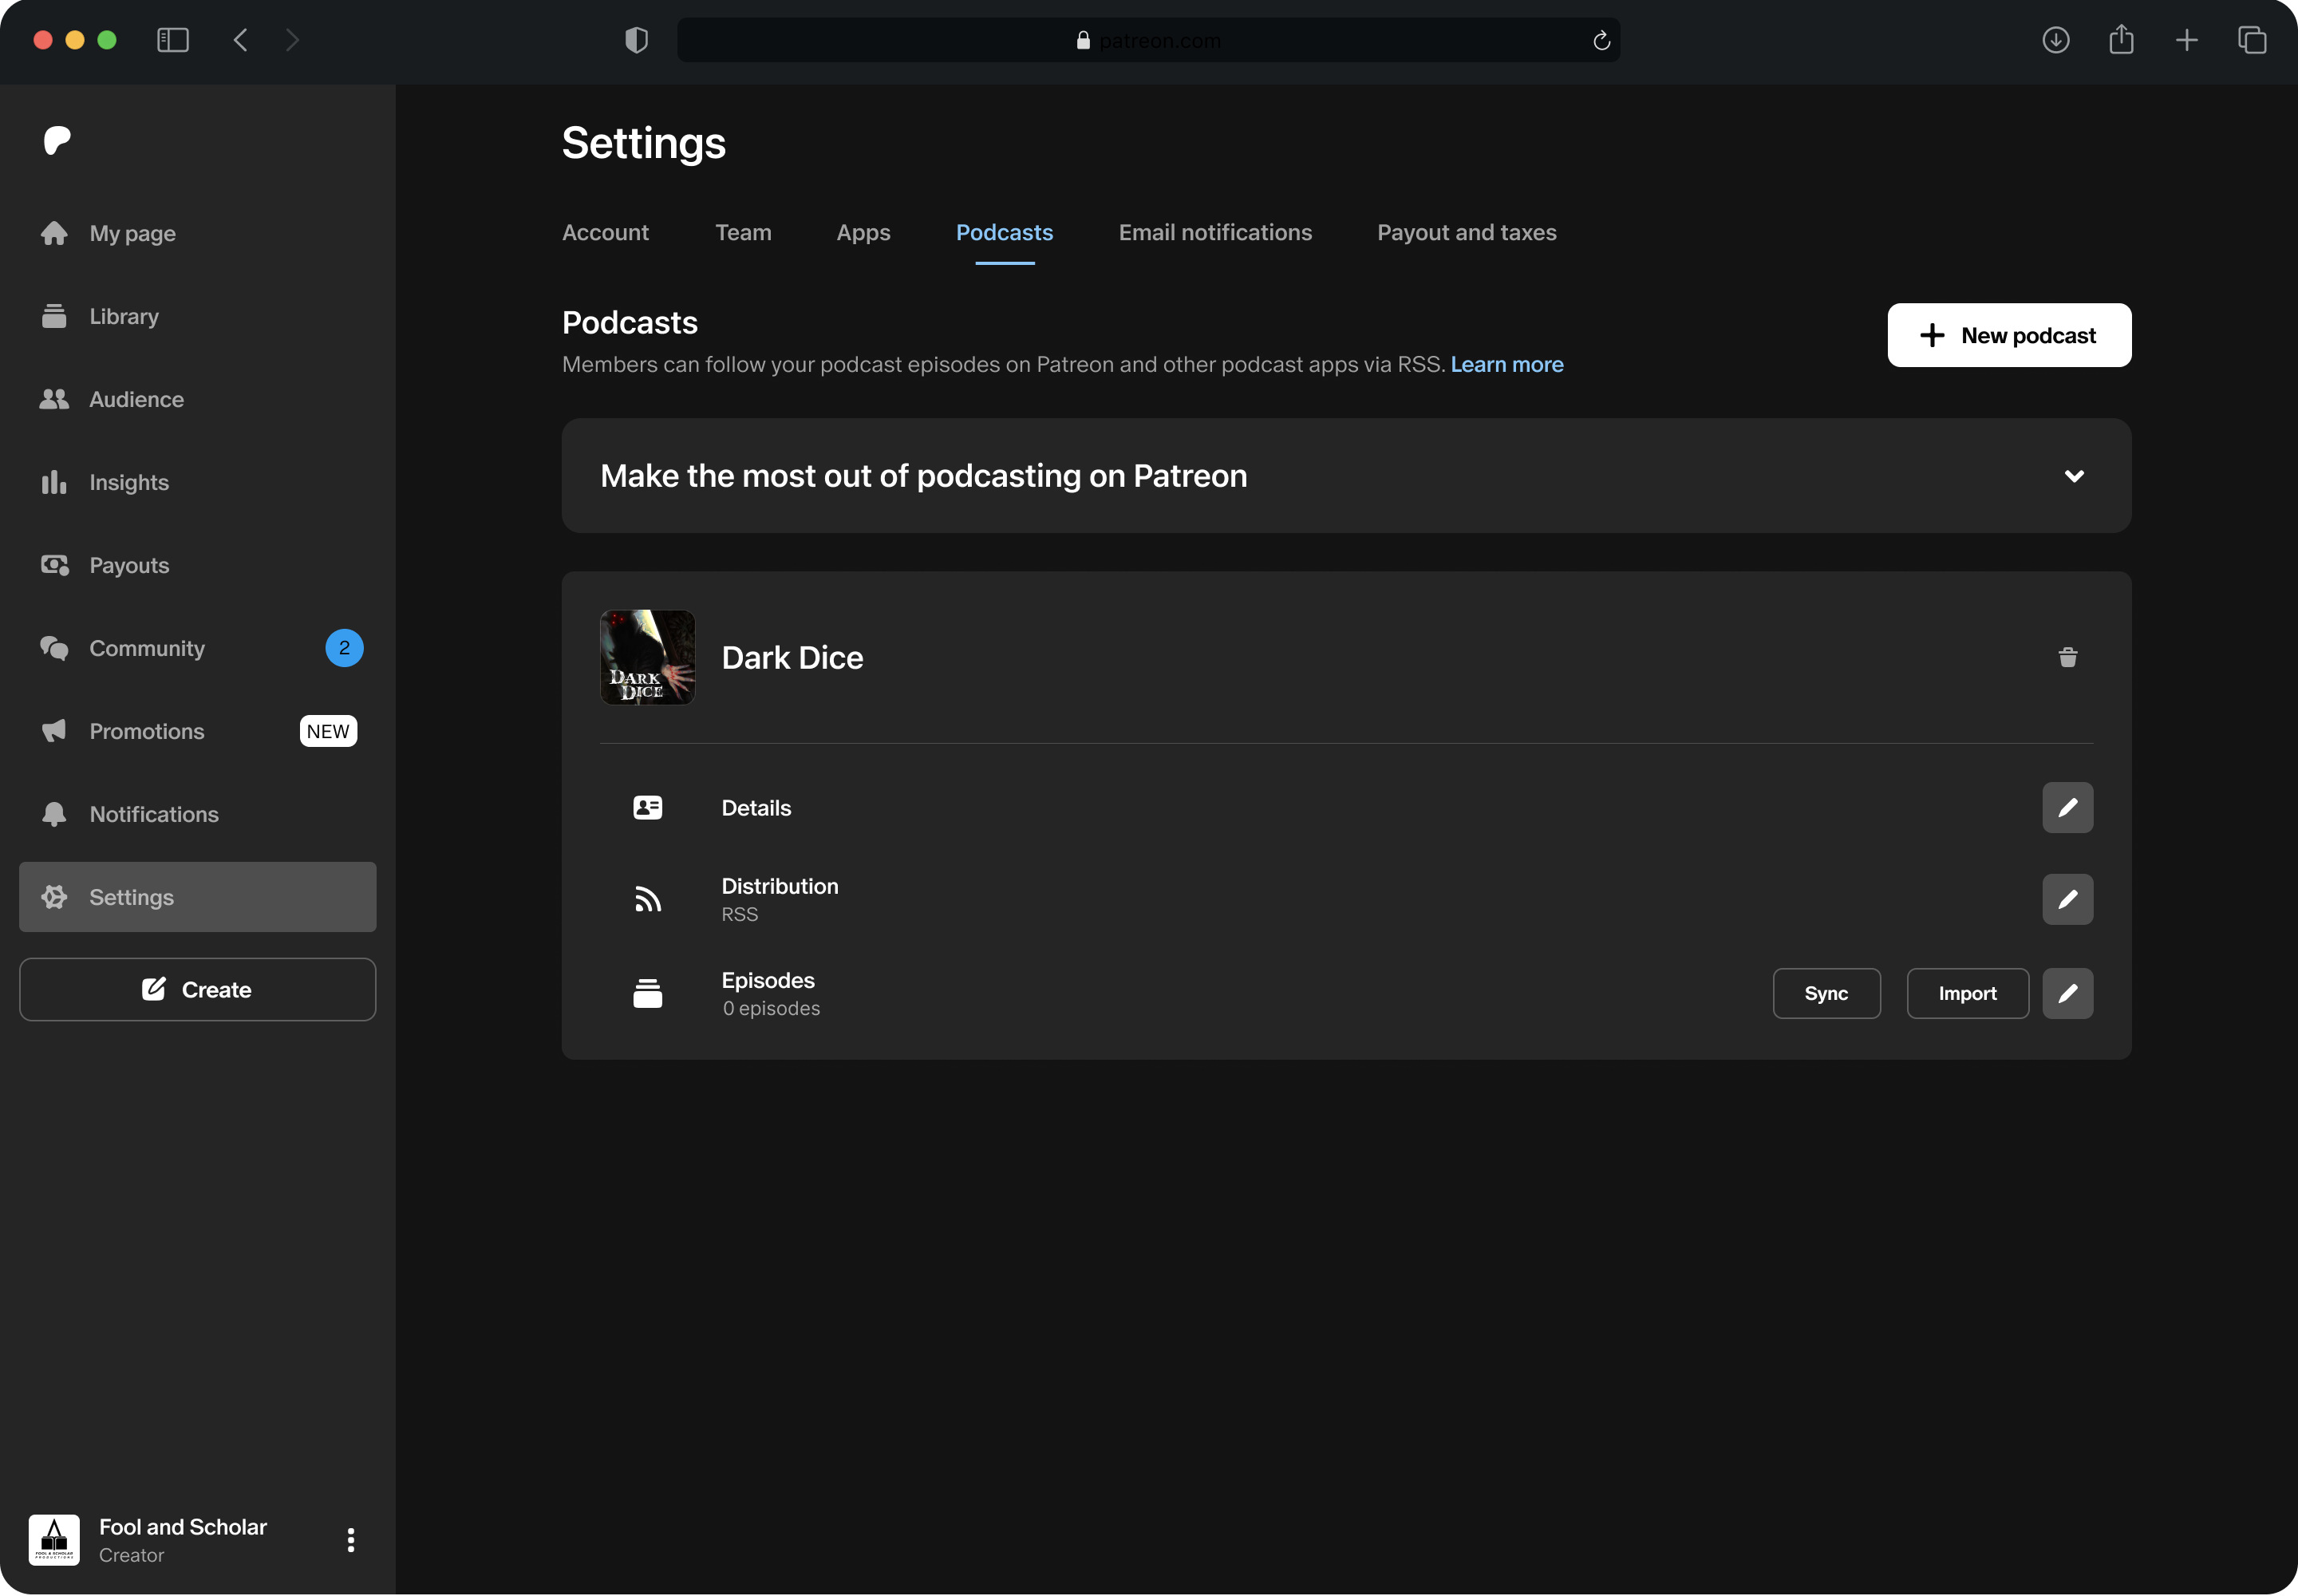The image size is (2298, 1596).
Task: Click the Dark Dice podcast cover art
Action: point(647,658)
